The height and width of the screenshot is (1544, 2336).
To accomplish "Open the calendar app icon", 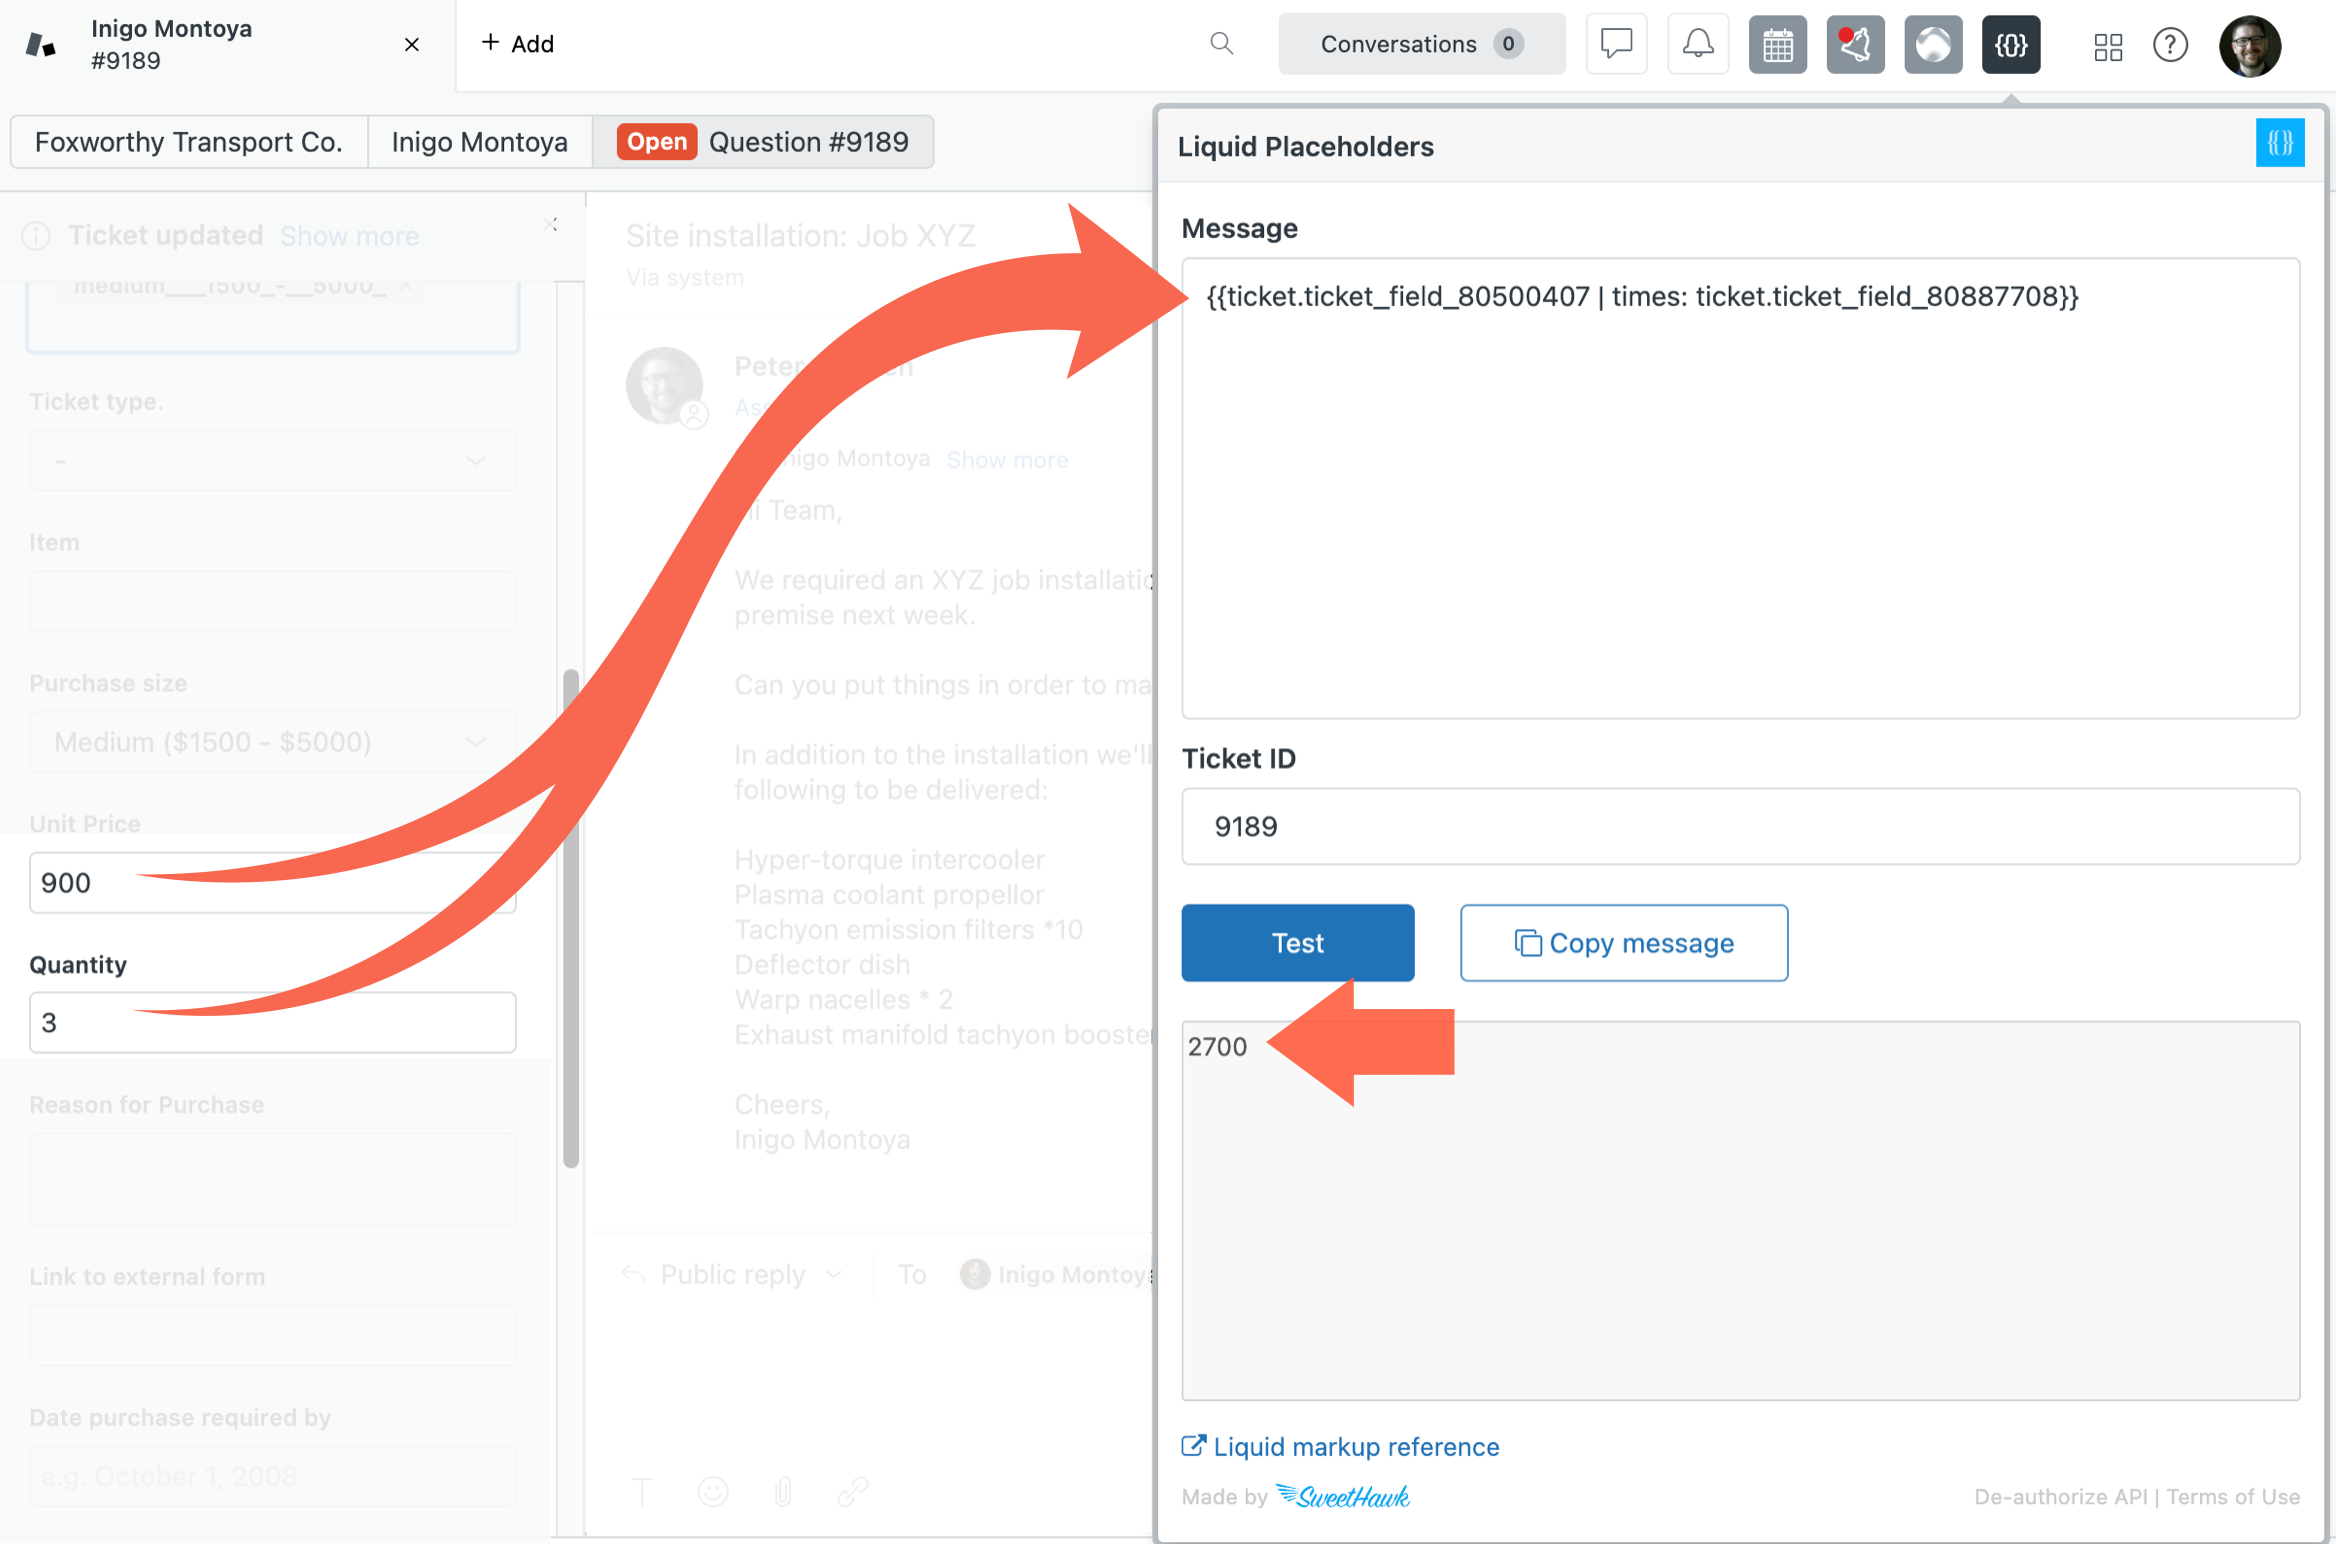I will (x=1777, y=44).
